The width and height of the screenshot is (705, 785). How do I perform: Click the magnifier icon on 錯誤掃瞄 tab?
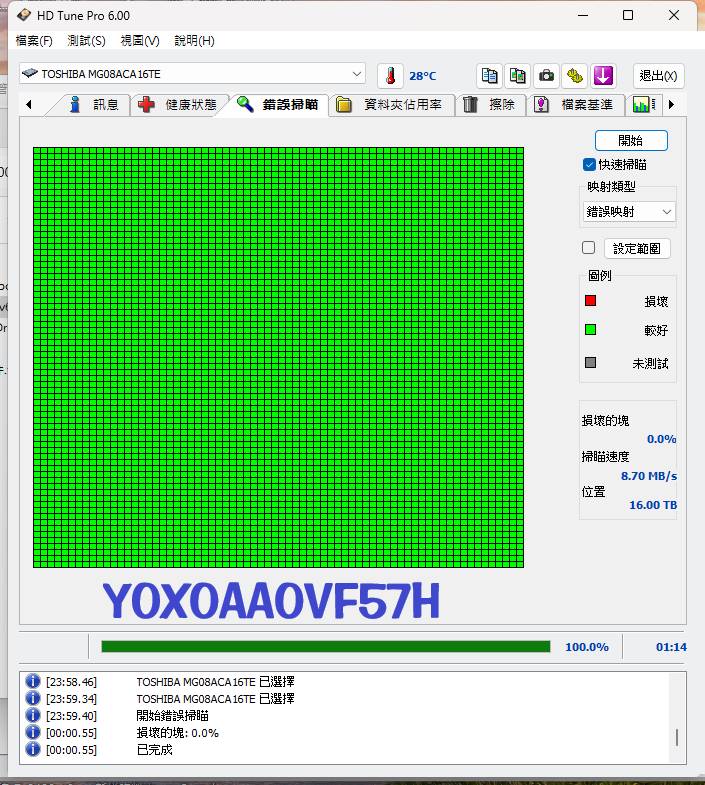point(245,104)
